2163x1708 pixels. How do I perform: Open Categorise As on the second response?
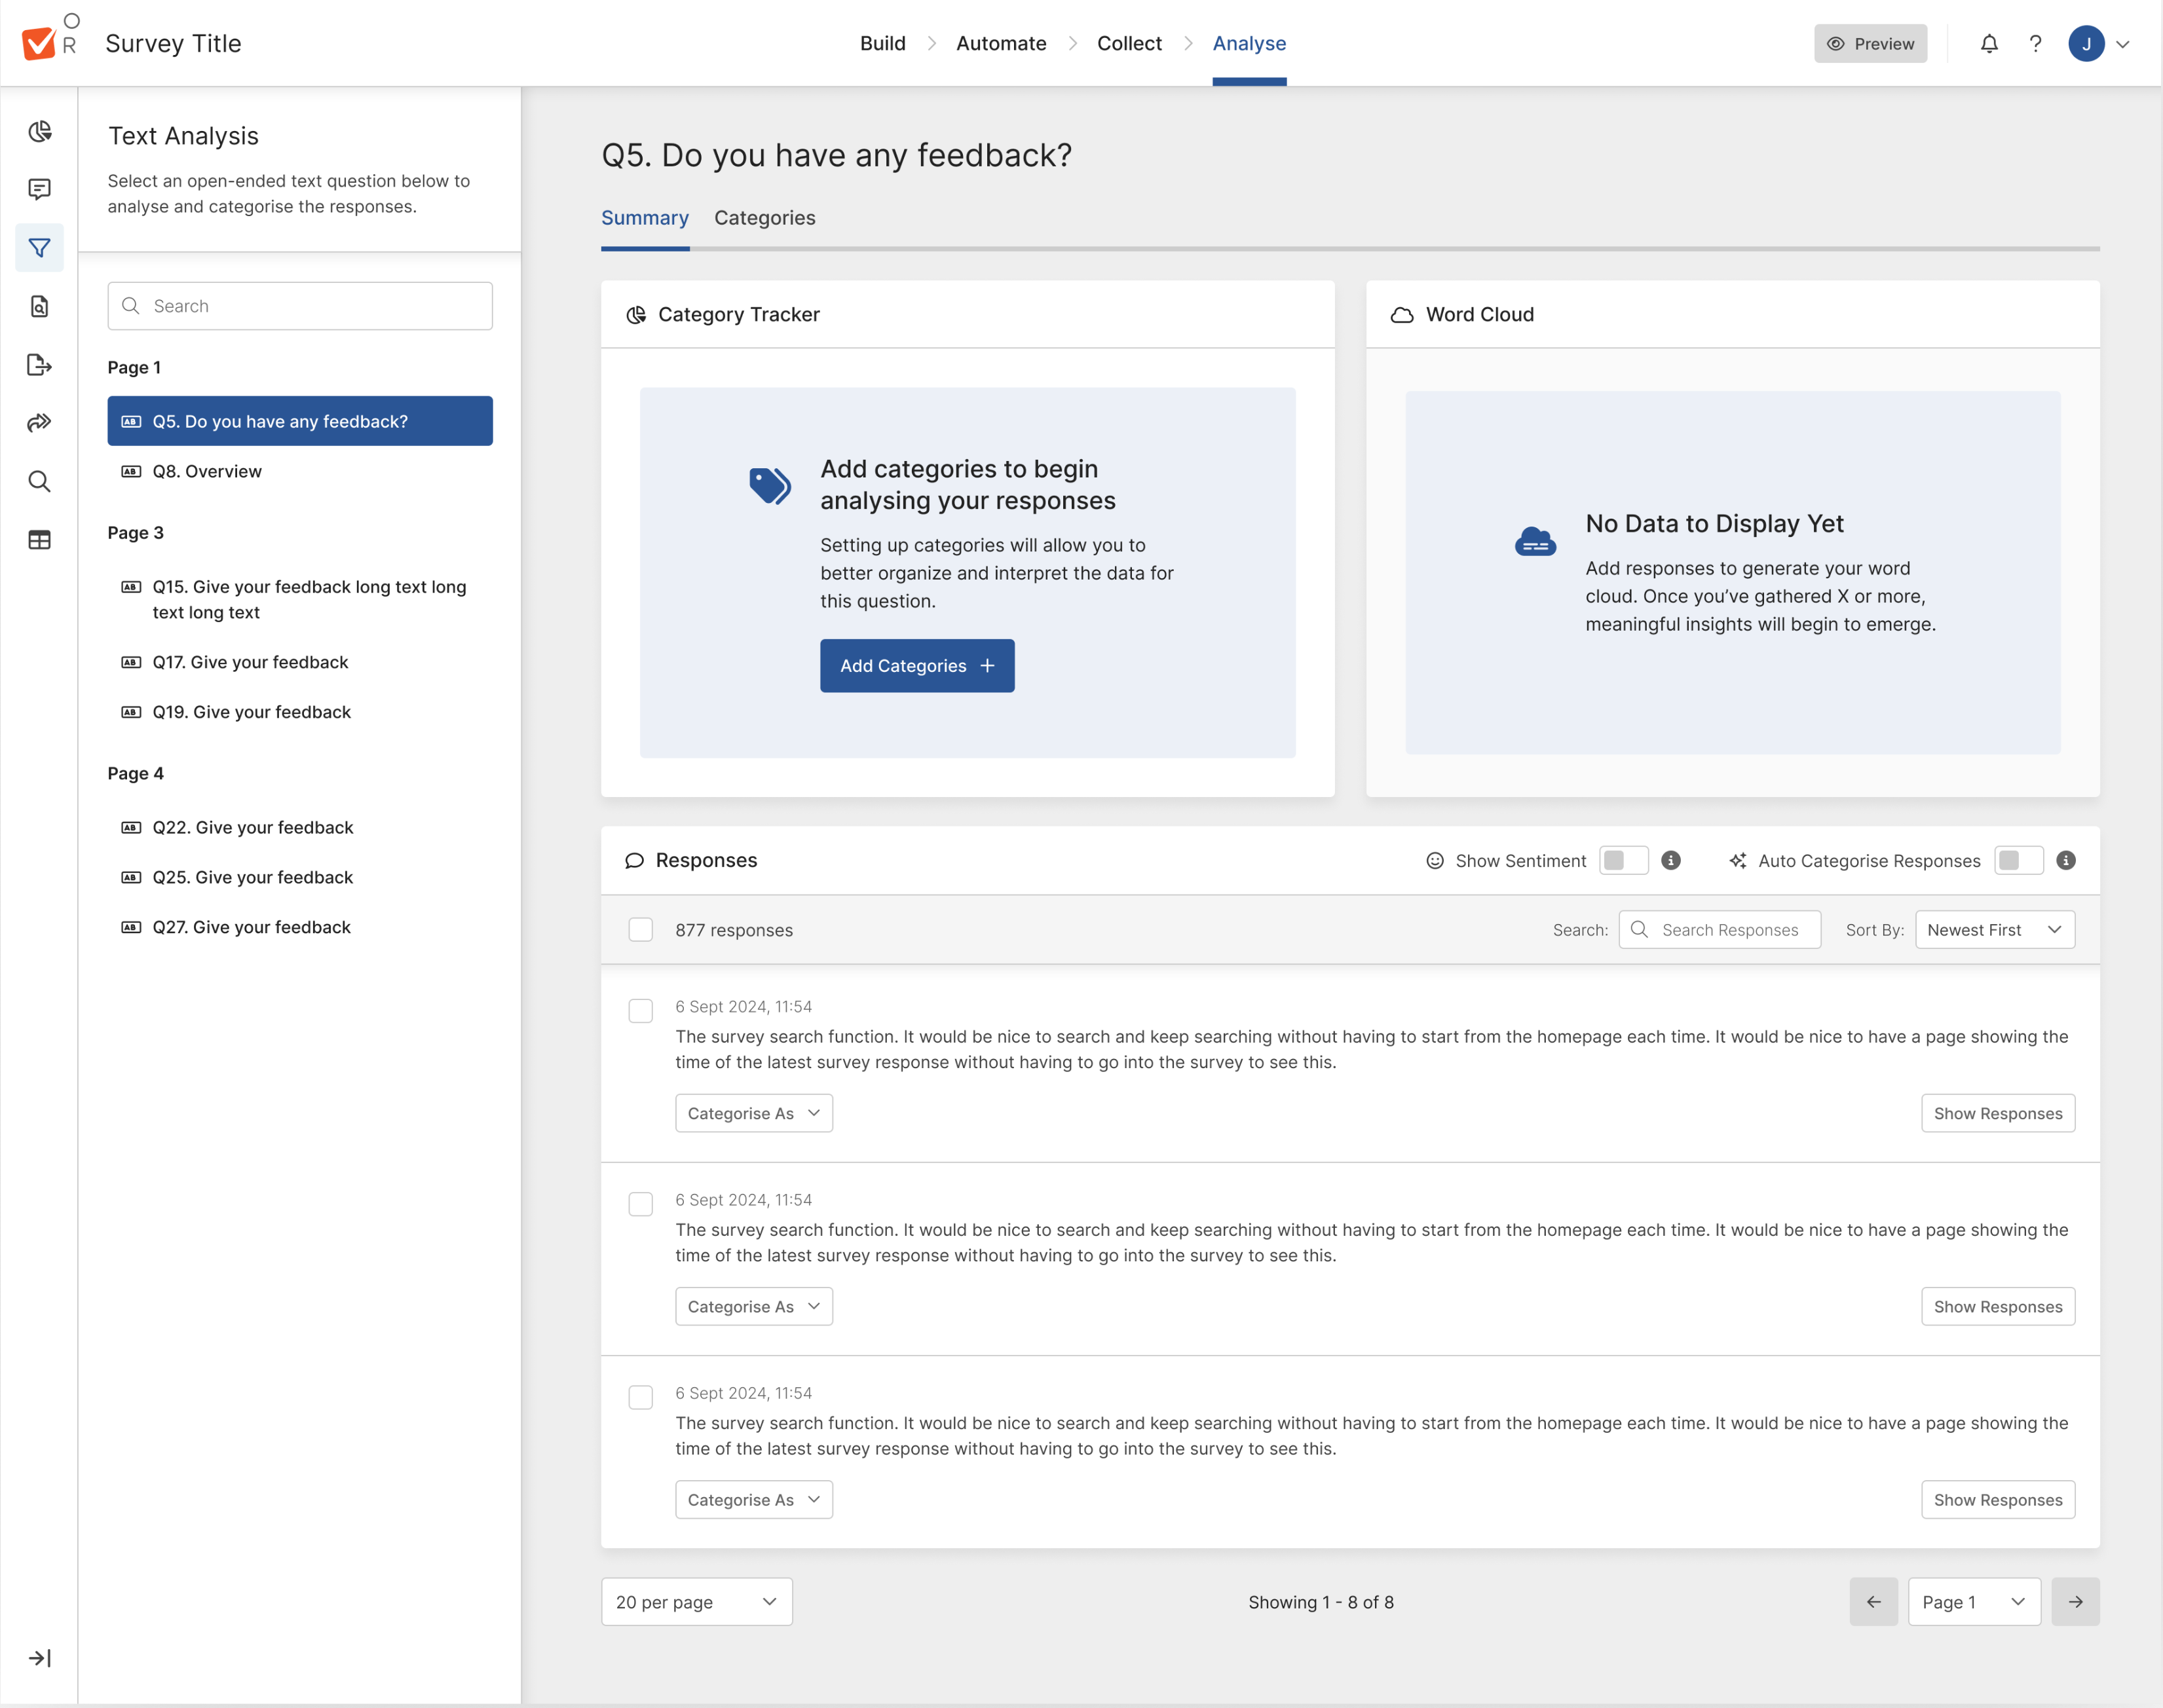coord(754,1306)
